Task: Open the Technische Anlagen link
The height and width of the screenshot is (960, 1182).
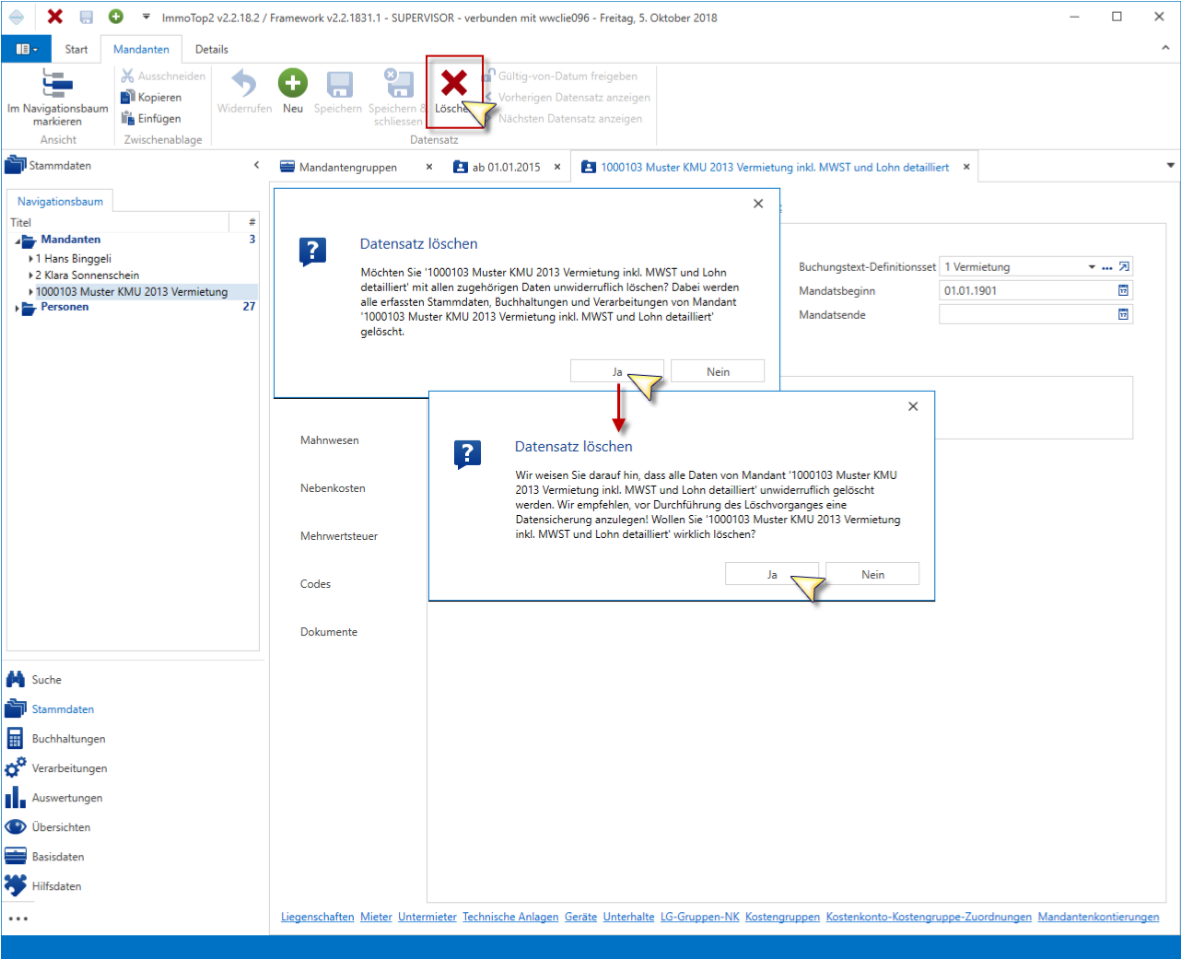Action: [x=510, y=917]
